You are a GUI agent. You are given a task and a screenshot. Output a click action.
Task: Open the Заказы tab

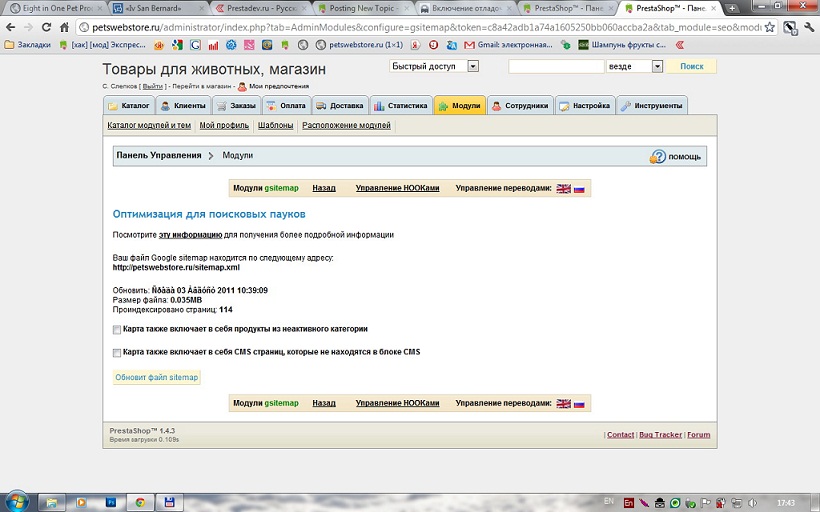[237, 105]
